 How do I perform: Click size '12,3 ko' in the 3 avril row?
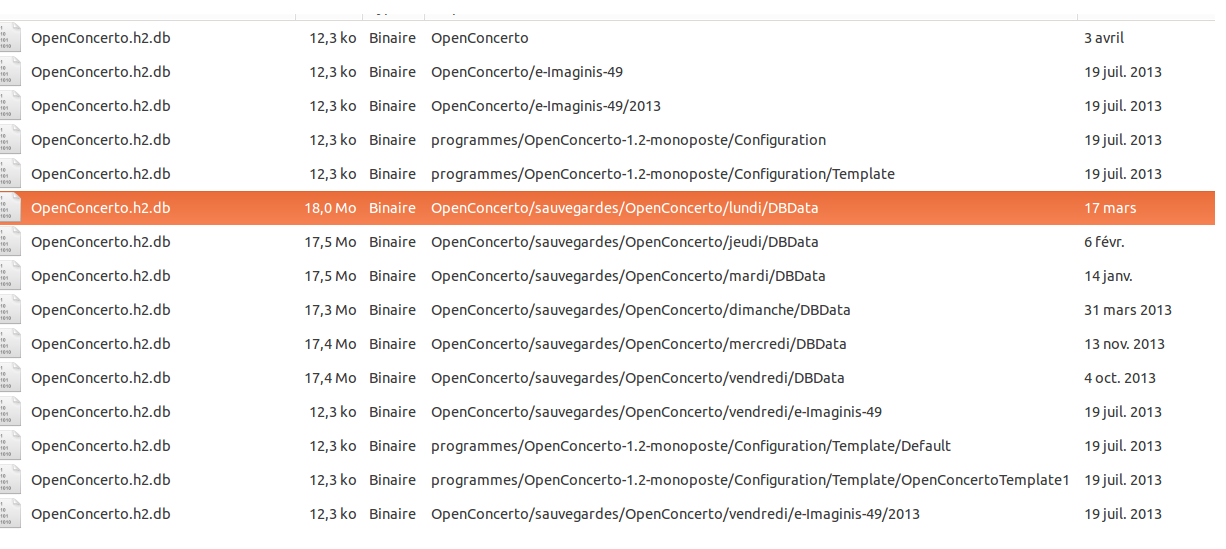[333, 38]
